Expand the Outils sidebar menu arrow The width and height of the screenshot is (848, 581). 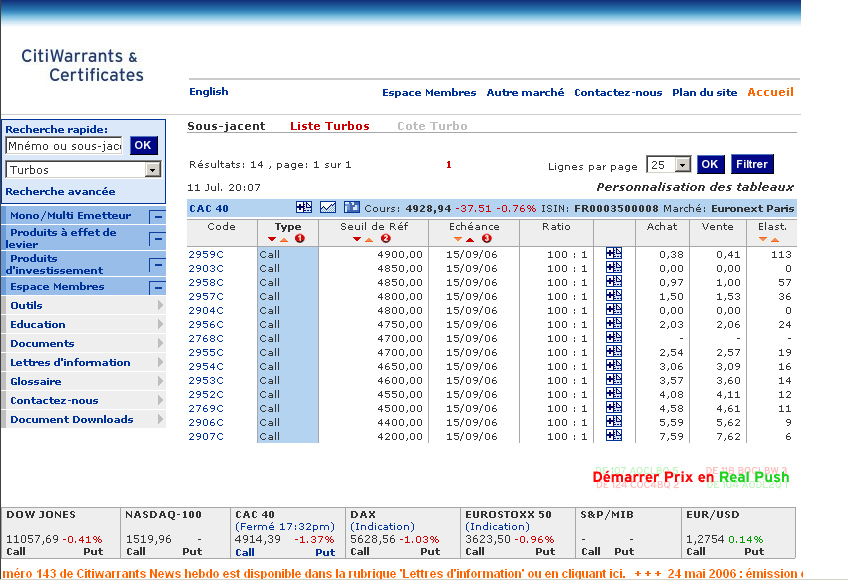point(159,304)
